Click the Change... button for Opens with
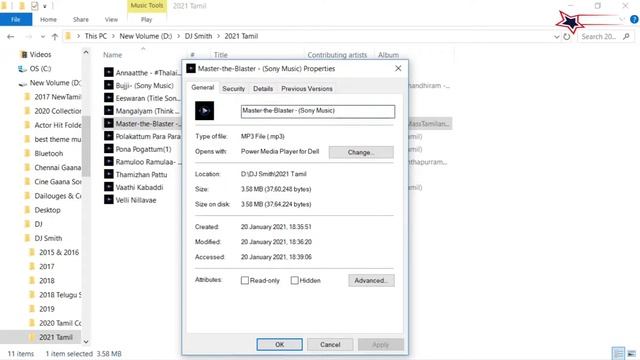The width and height of the screenshot is (640, 360). coord(361,152)
